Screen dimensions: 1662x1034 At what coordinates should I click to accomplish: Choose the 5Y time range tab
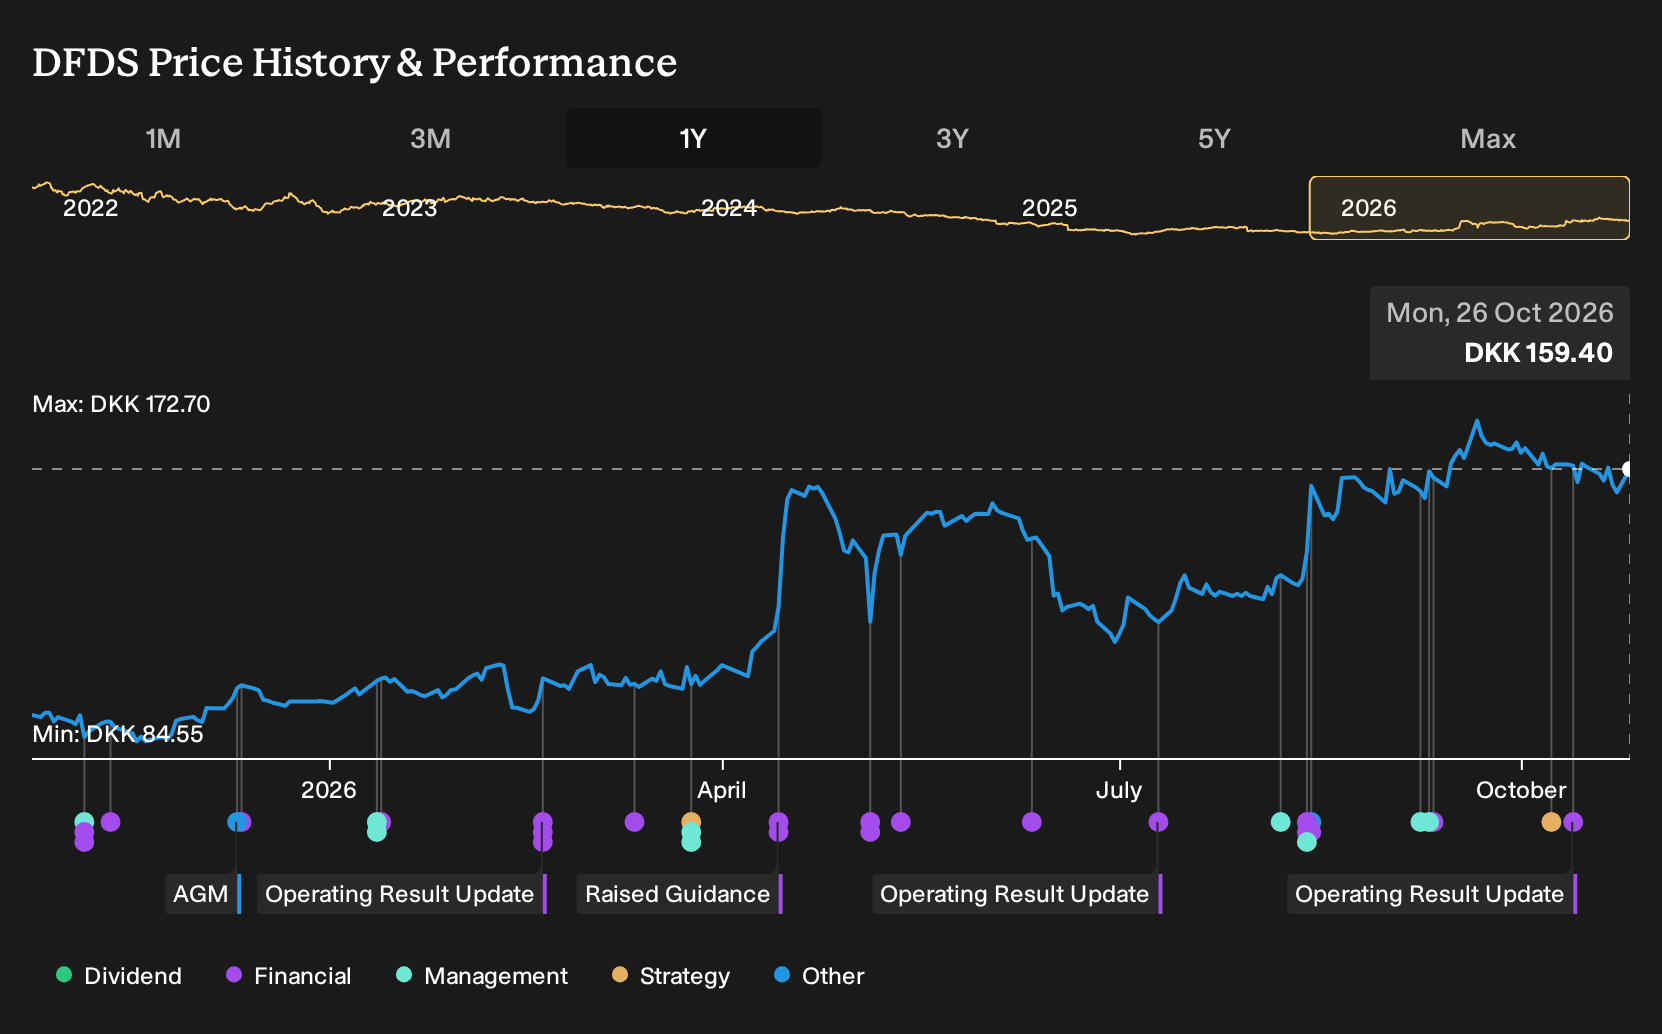[1214, 139]
